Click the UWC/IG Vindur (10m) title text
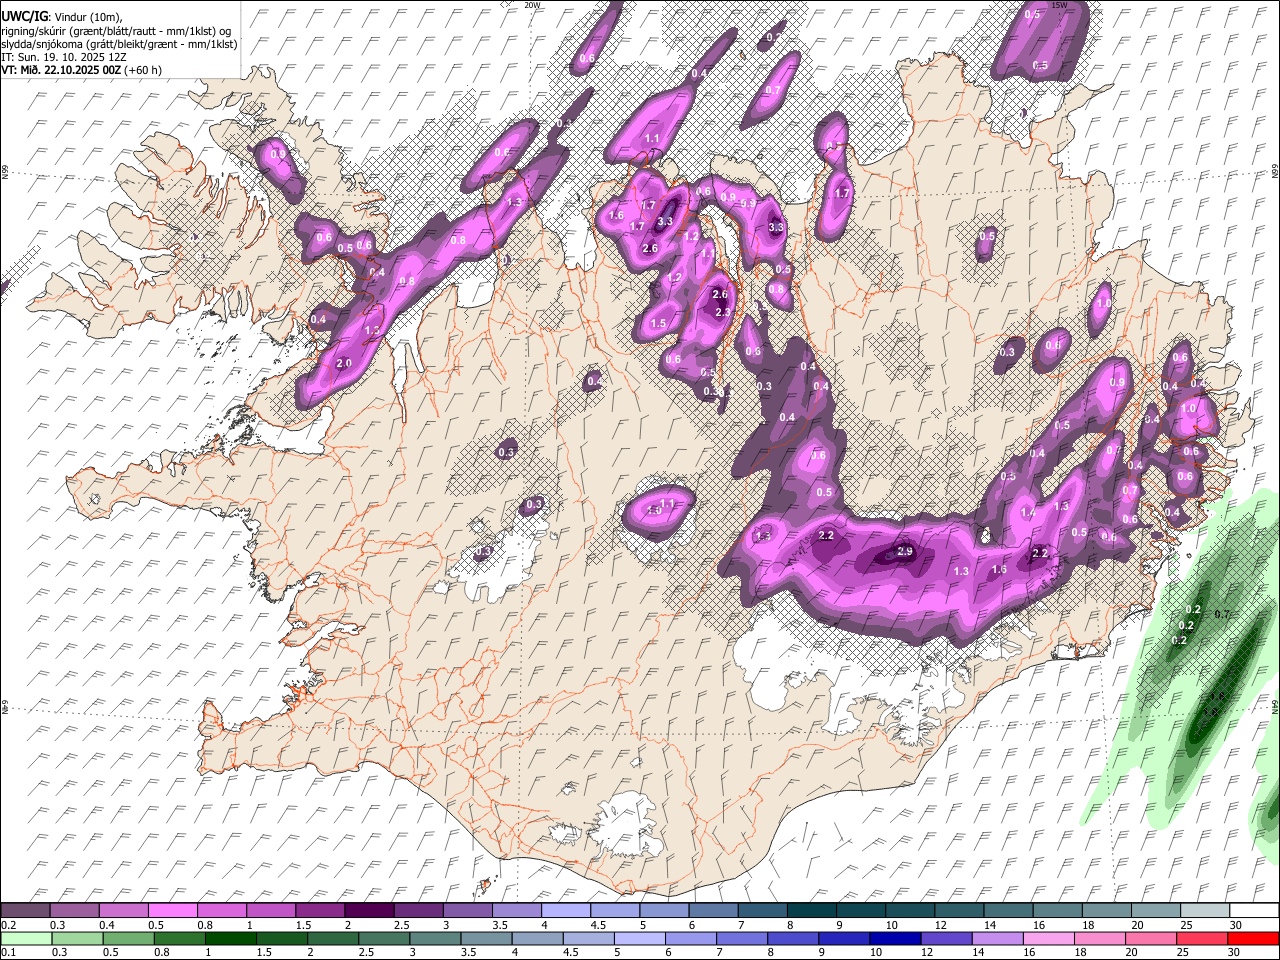Image resolution: width=1280 pixels, height=960 pixels. click(61, 17)
